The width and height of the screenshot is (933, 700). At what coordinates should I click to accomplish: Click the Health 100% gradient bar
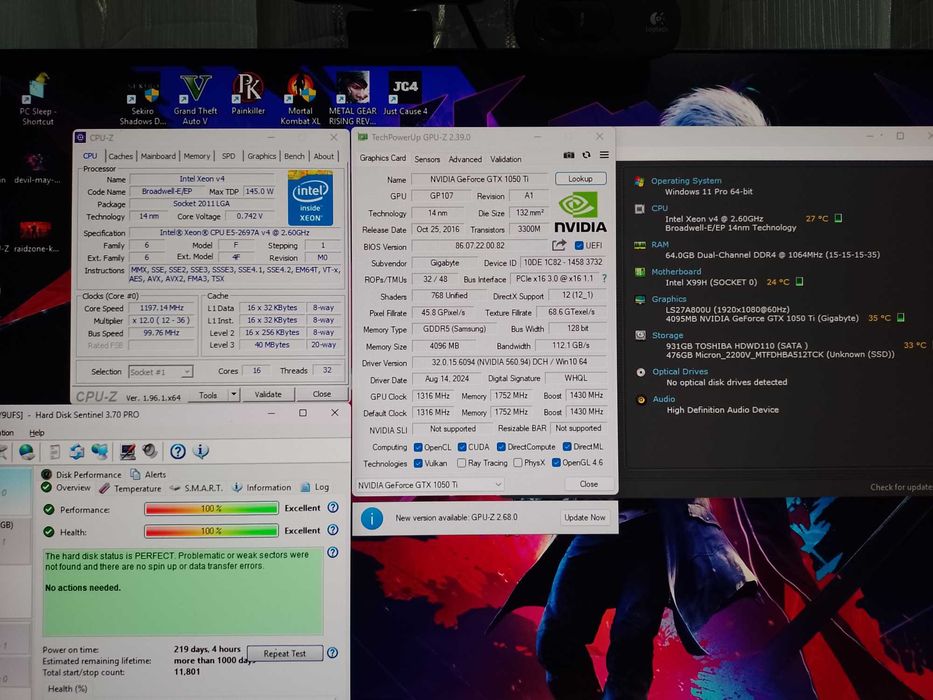point(211,530)
